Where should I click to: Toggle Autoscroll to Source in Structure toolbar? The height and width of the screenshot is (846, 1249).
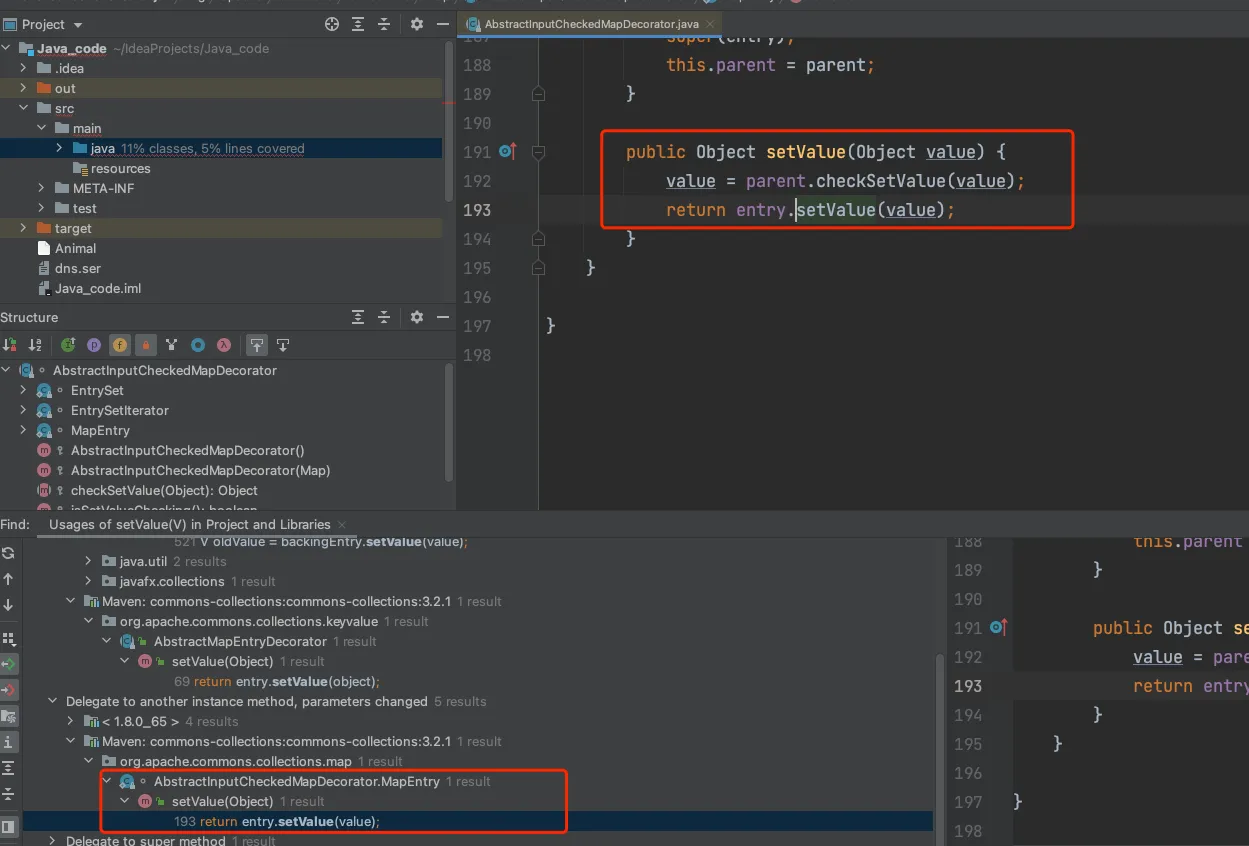[257, 345]
